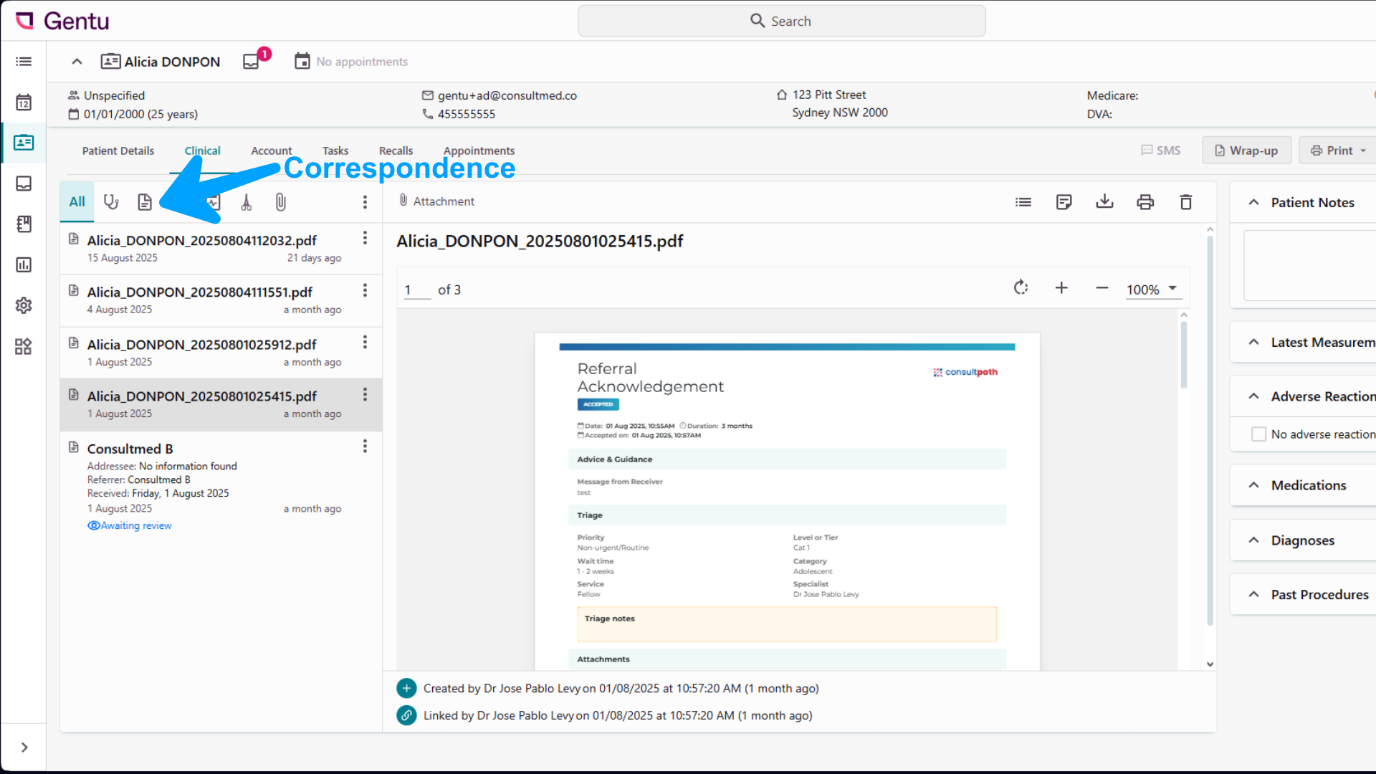The height and width of the screenshot is (774, 1376).
Task: Click the Wrap-up button
Action: [x=1246, y=151]
